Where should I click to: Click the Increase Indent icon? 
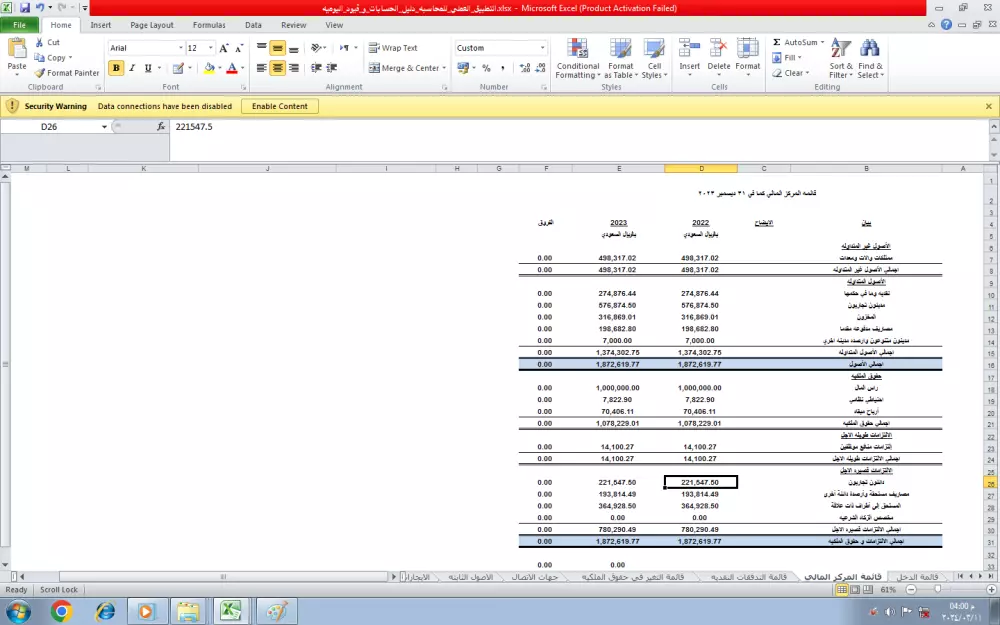pos(332,68)
